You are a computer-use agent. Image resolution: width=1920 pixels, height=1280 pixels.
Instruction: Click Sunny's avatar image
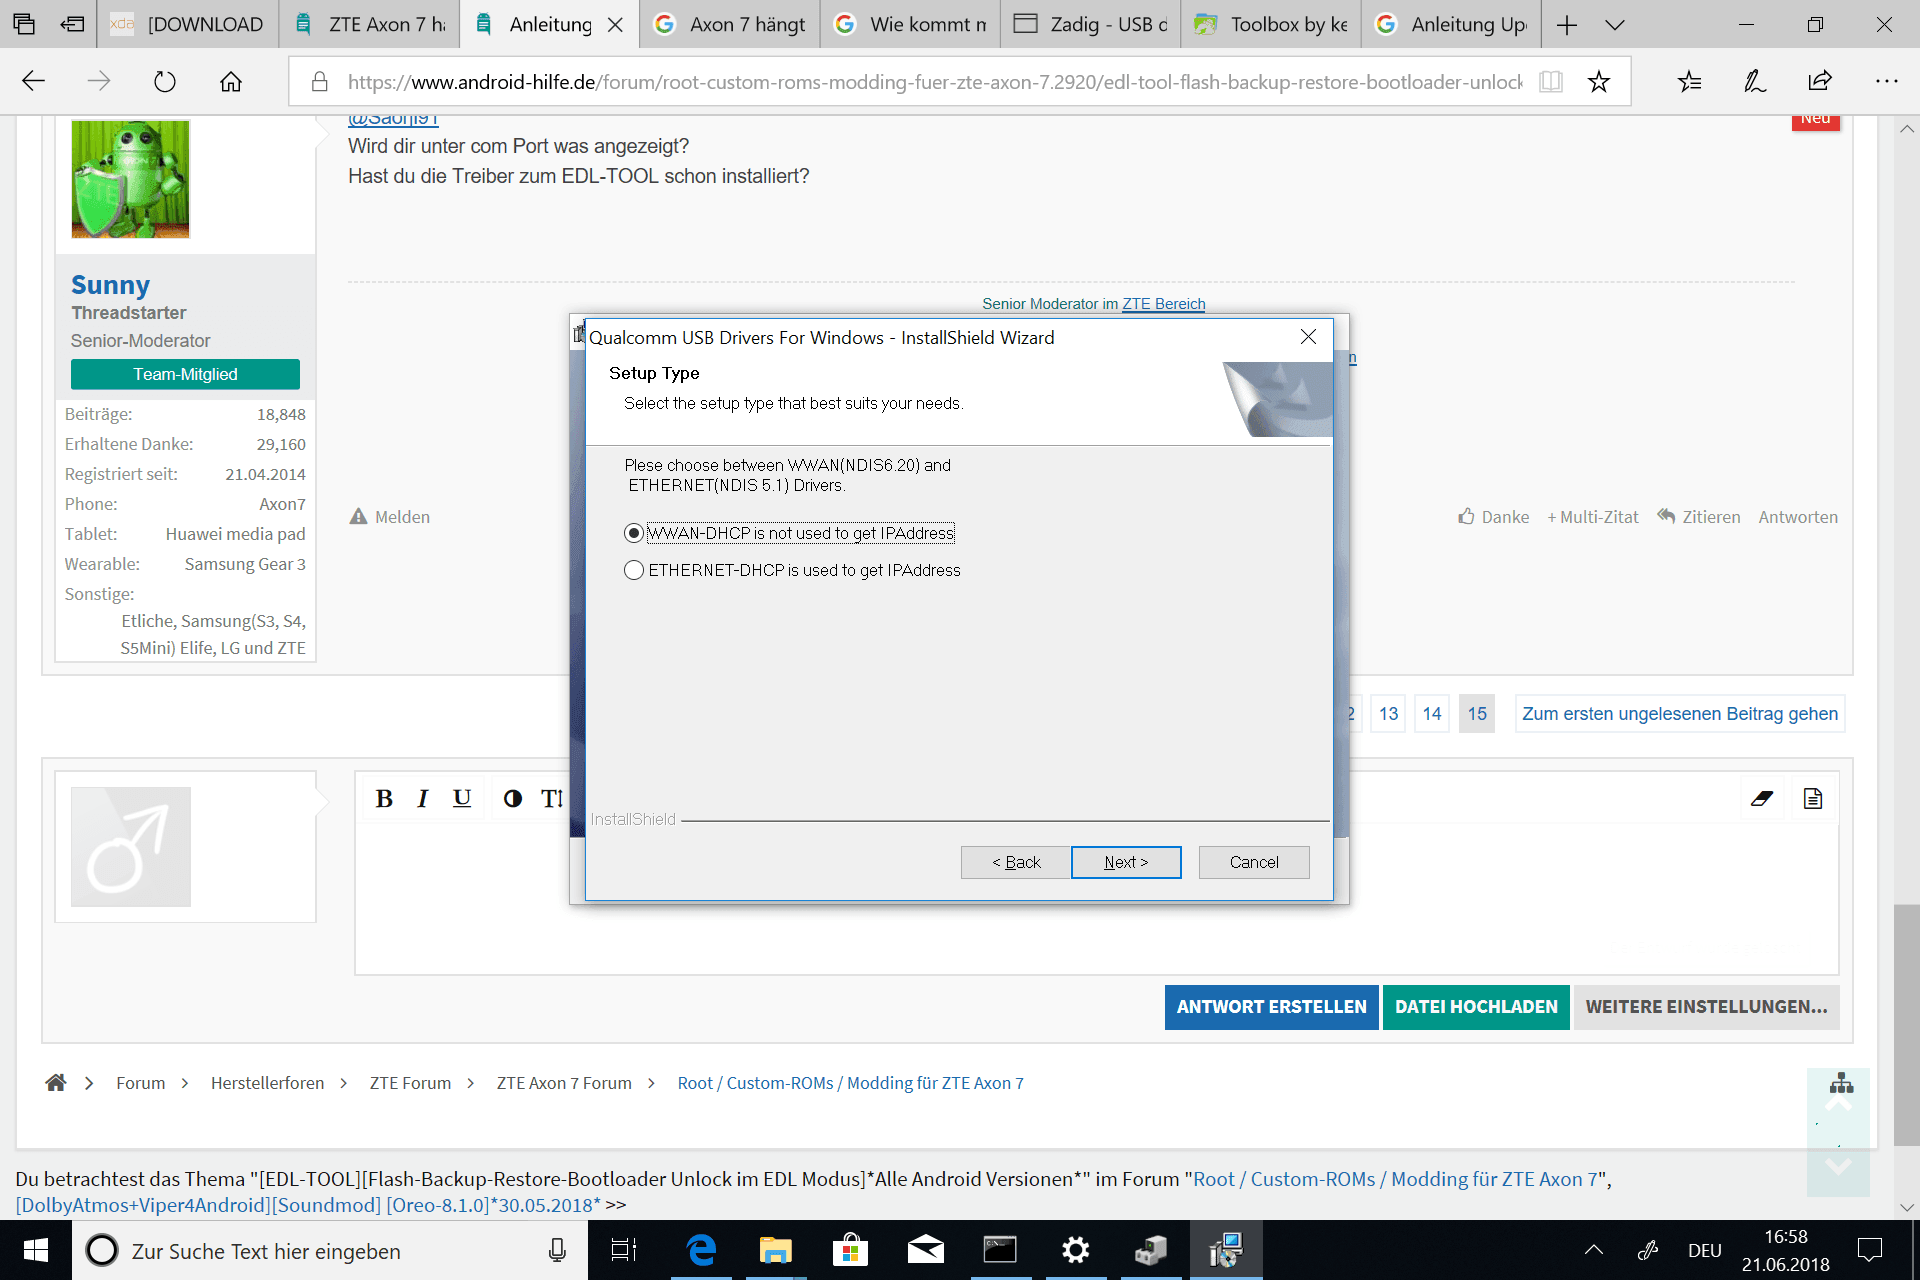click(x=130, y=179)
